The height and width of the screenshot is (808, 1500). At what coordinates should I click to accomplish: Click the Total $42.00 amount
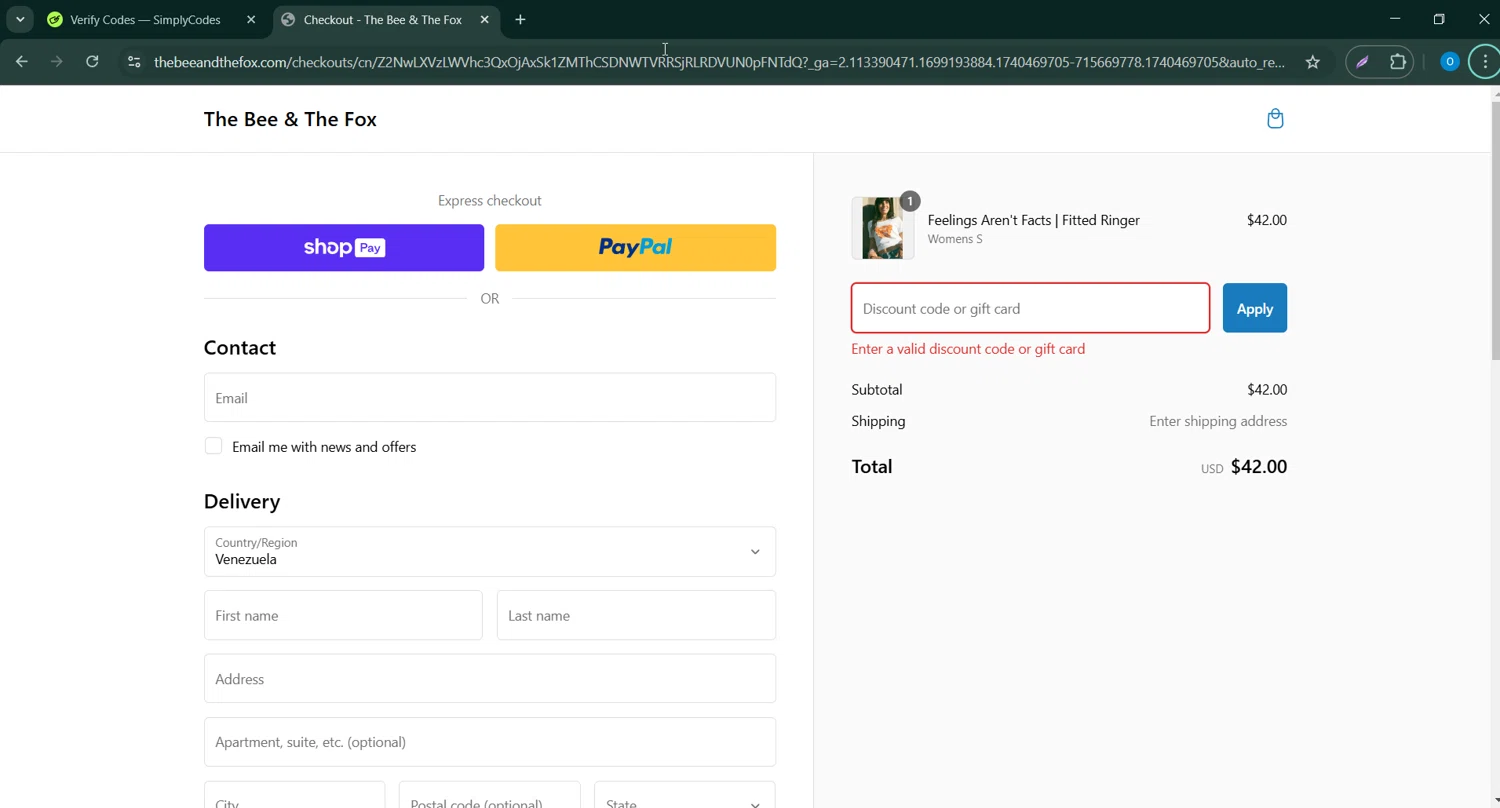click(x=1258, y=467)
